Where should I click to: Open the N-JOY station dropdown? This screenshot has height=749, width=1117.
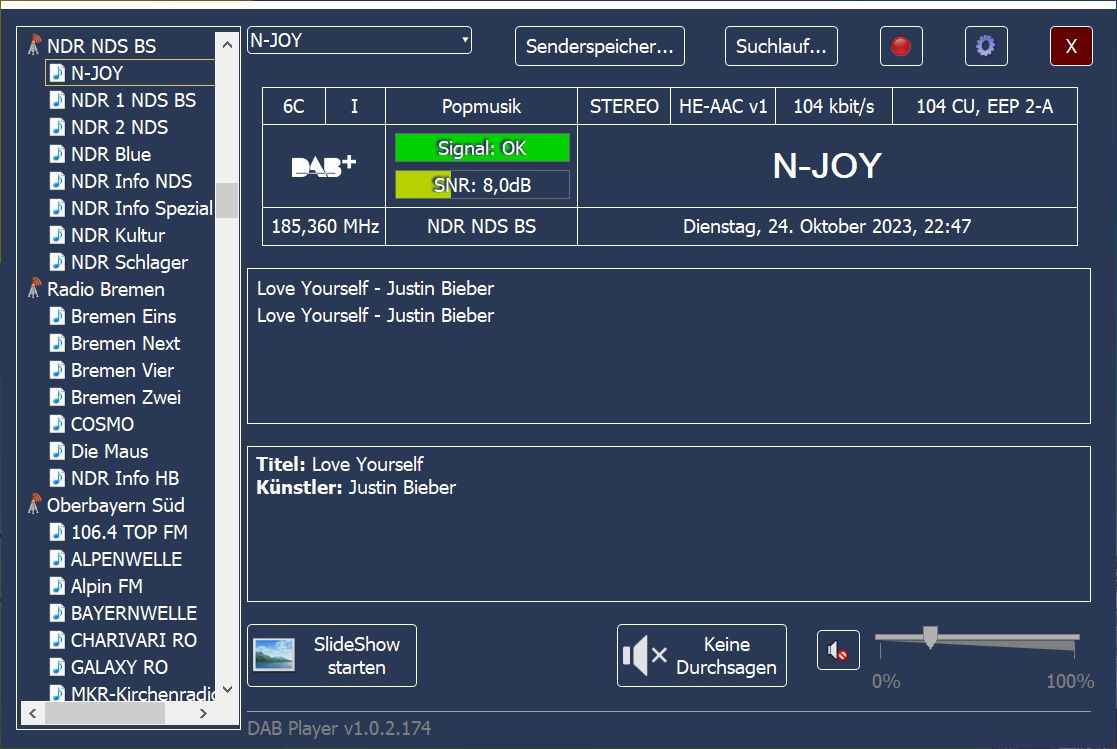(x=360, y=41)
